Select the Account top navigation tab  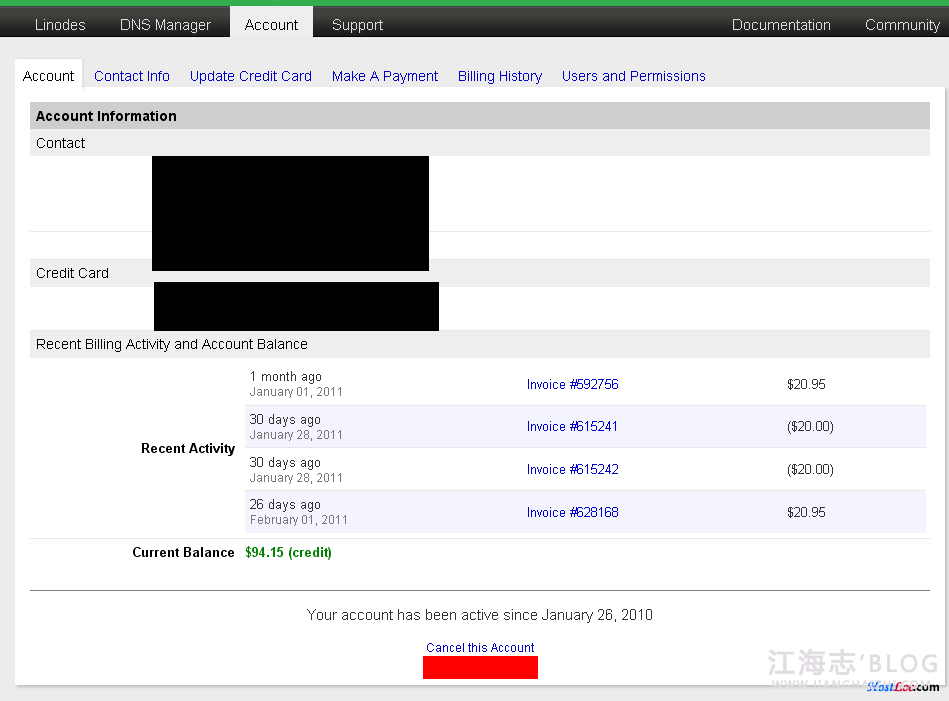[271, 25]
